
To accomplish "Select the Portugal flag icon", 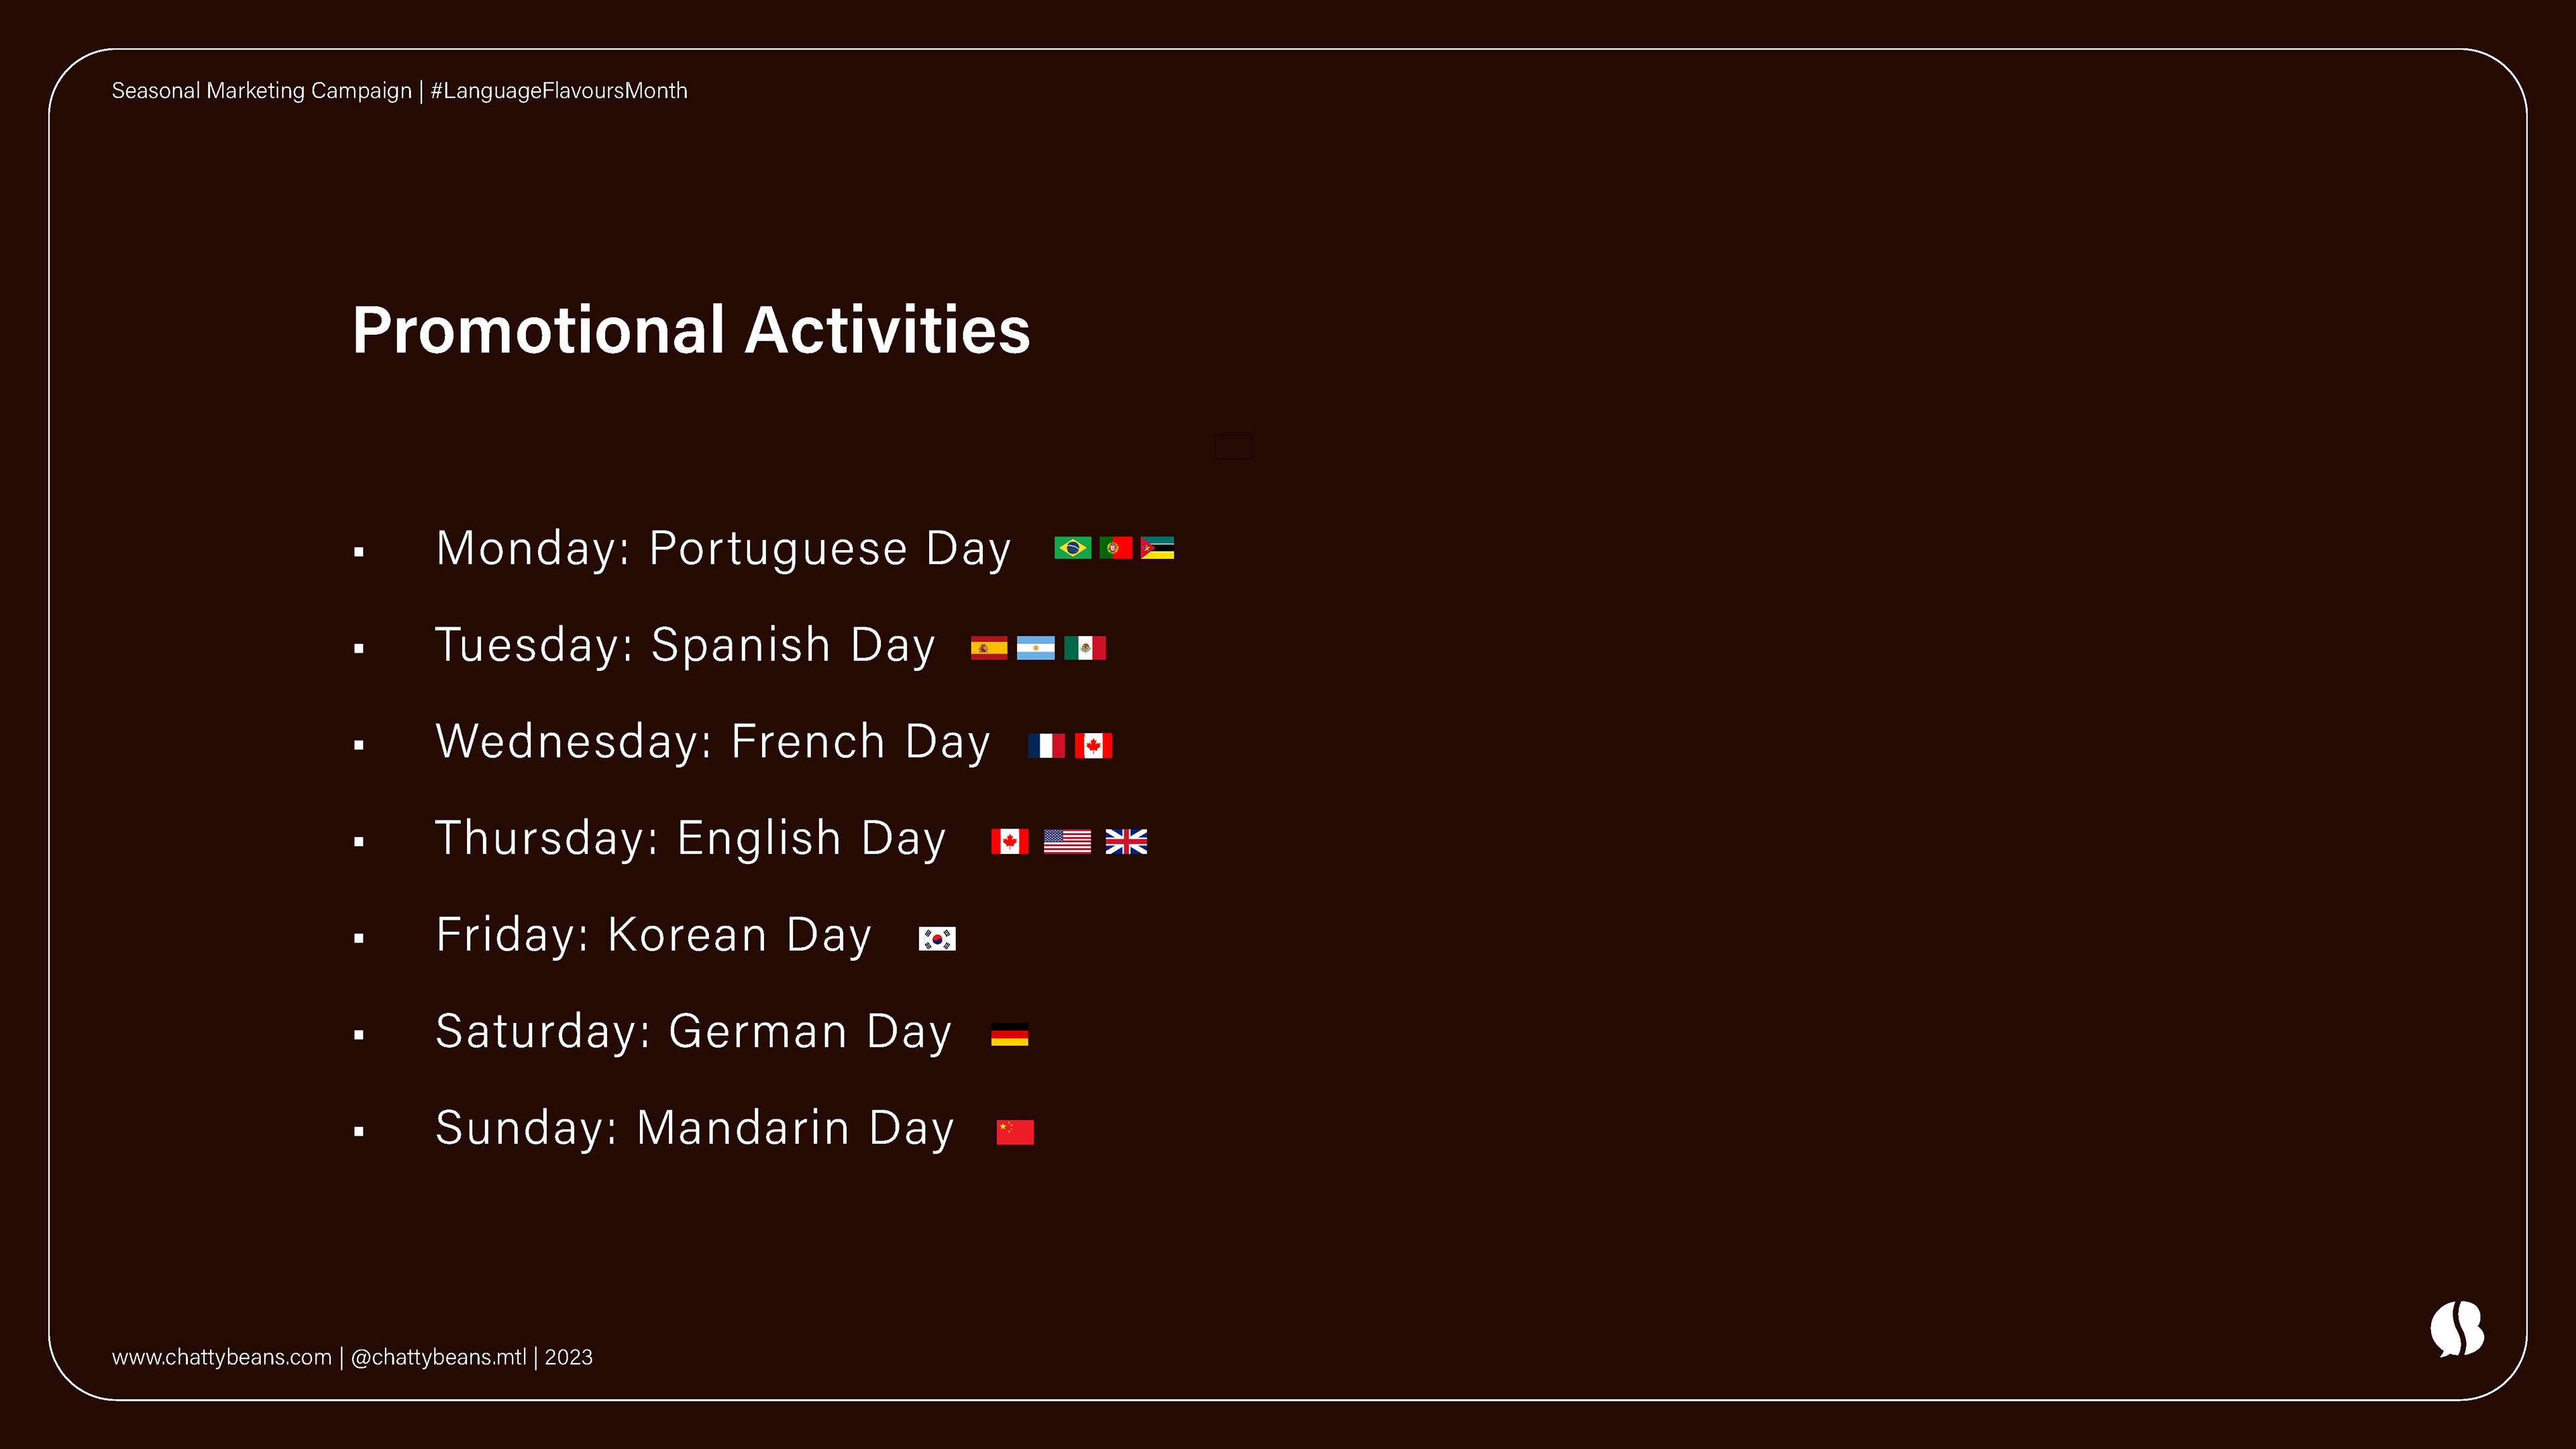I will 1115,548.
